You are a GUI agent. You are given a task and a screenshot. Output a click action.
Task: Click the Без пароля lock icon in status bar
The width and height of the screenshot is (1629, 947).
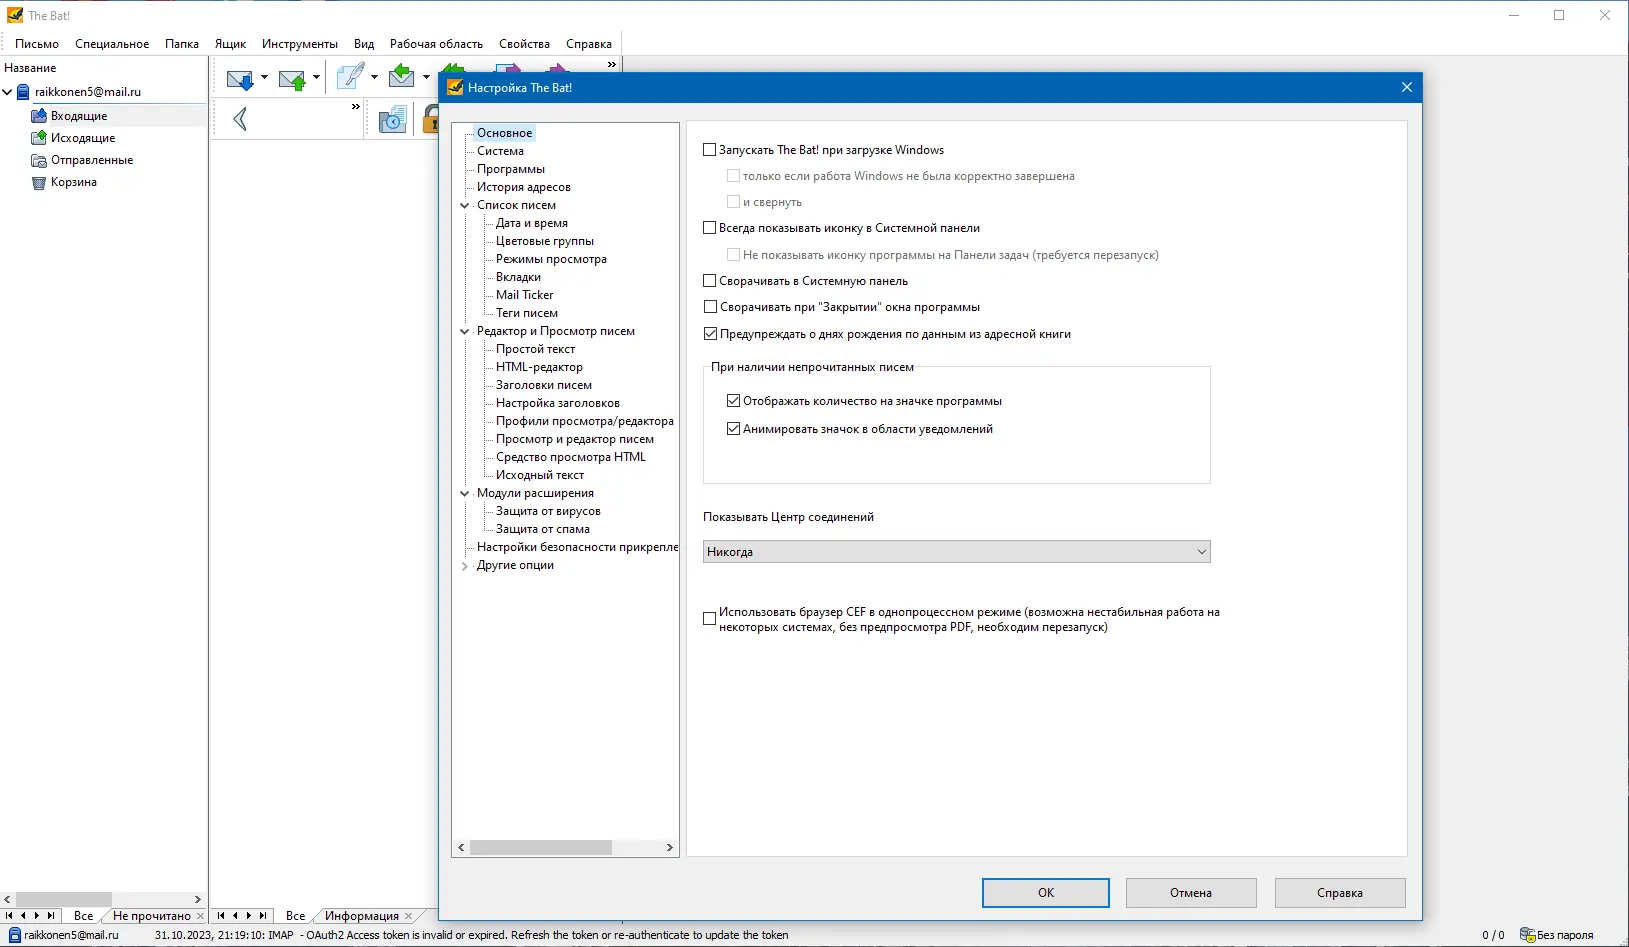click(x=1527, y=935)
